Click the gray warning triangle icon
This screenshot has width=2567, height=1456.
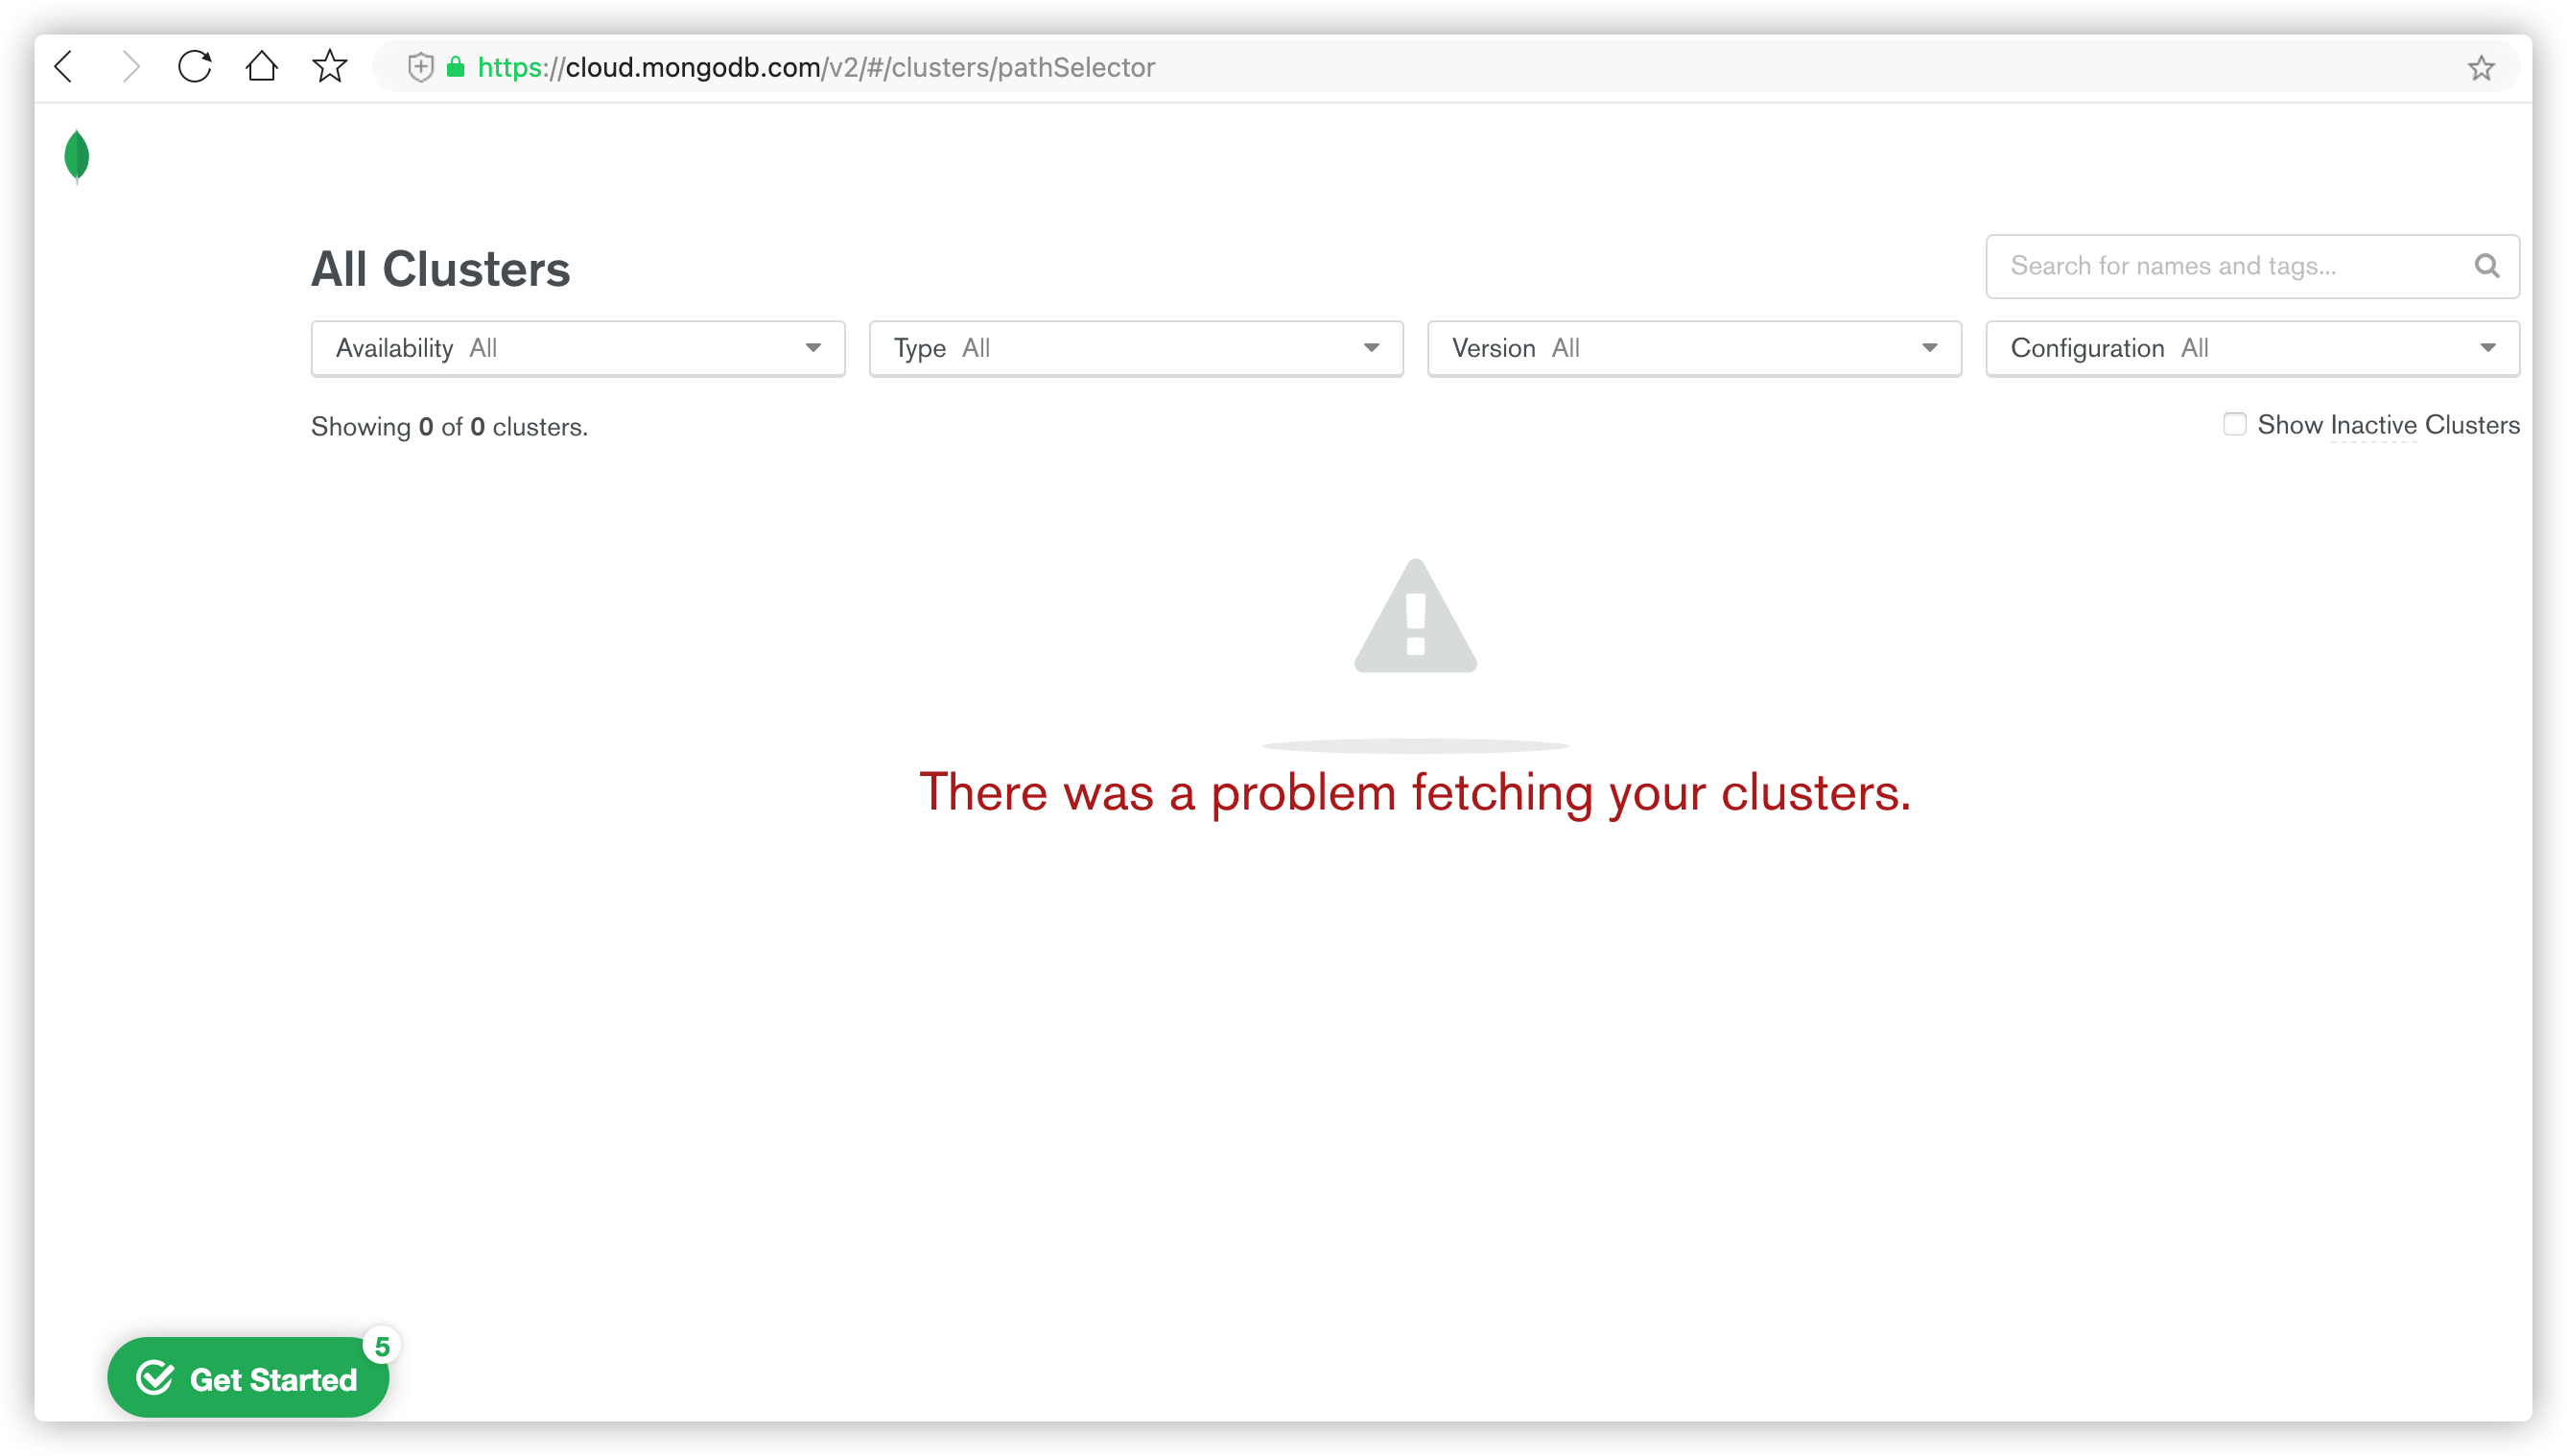tap(1415, 618)
